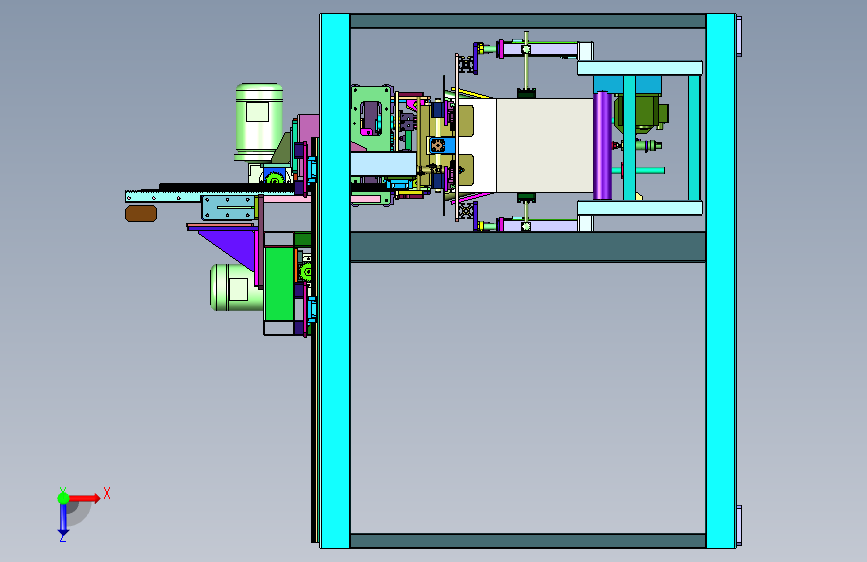This screenshot has width=867, height=562.
Task: Select the left cyan frame column
Action: (335, 281)
